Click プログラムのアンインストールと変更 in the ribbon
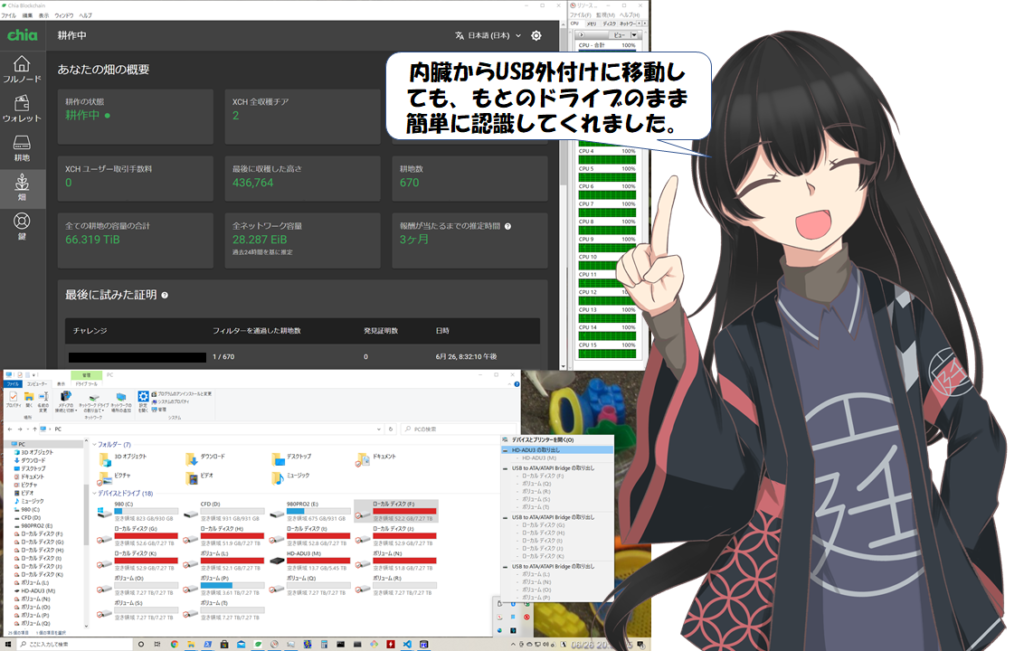The height and width of the screenshot is (651, 1024). point(182,394)
